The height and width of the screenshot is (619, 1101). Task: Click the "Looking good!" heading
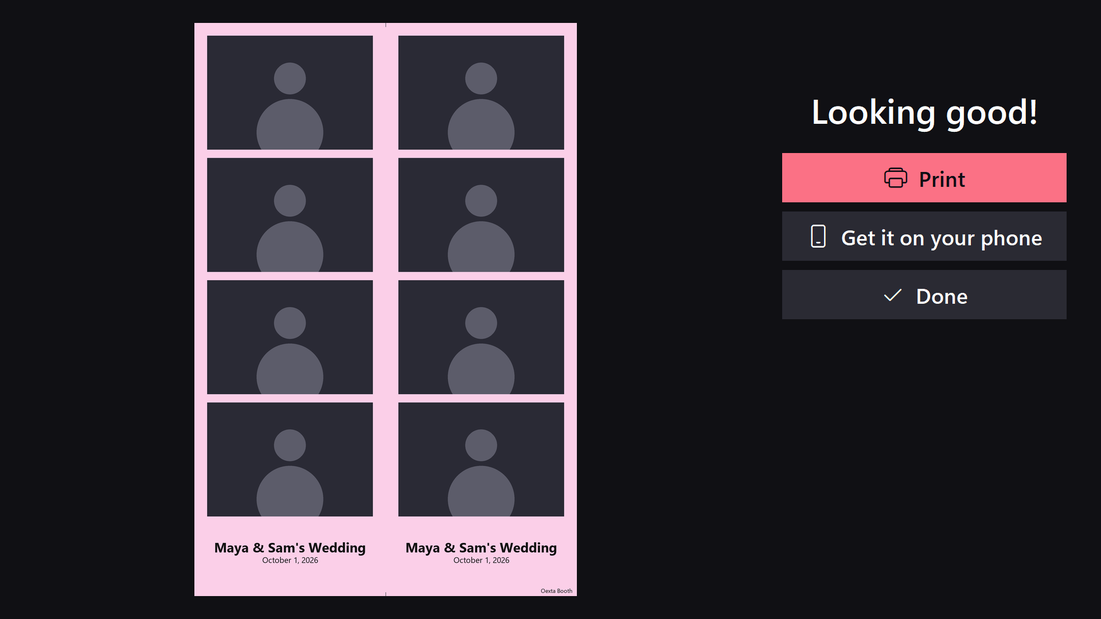924,112
